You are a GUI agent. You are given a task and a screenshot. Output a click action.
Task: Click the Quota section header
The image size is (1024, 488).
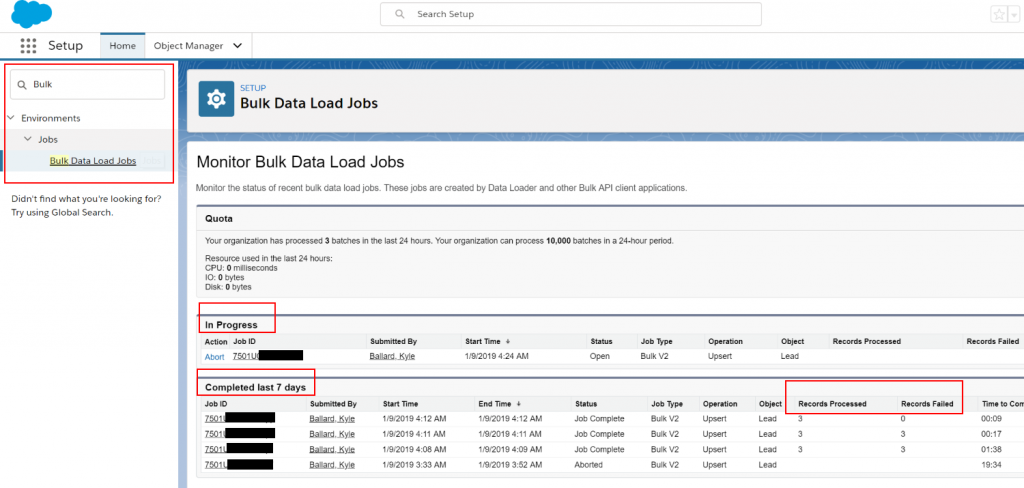click(219, 218)
